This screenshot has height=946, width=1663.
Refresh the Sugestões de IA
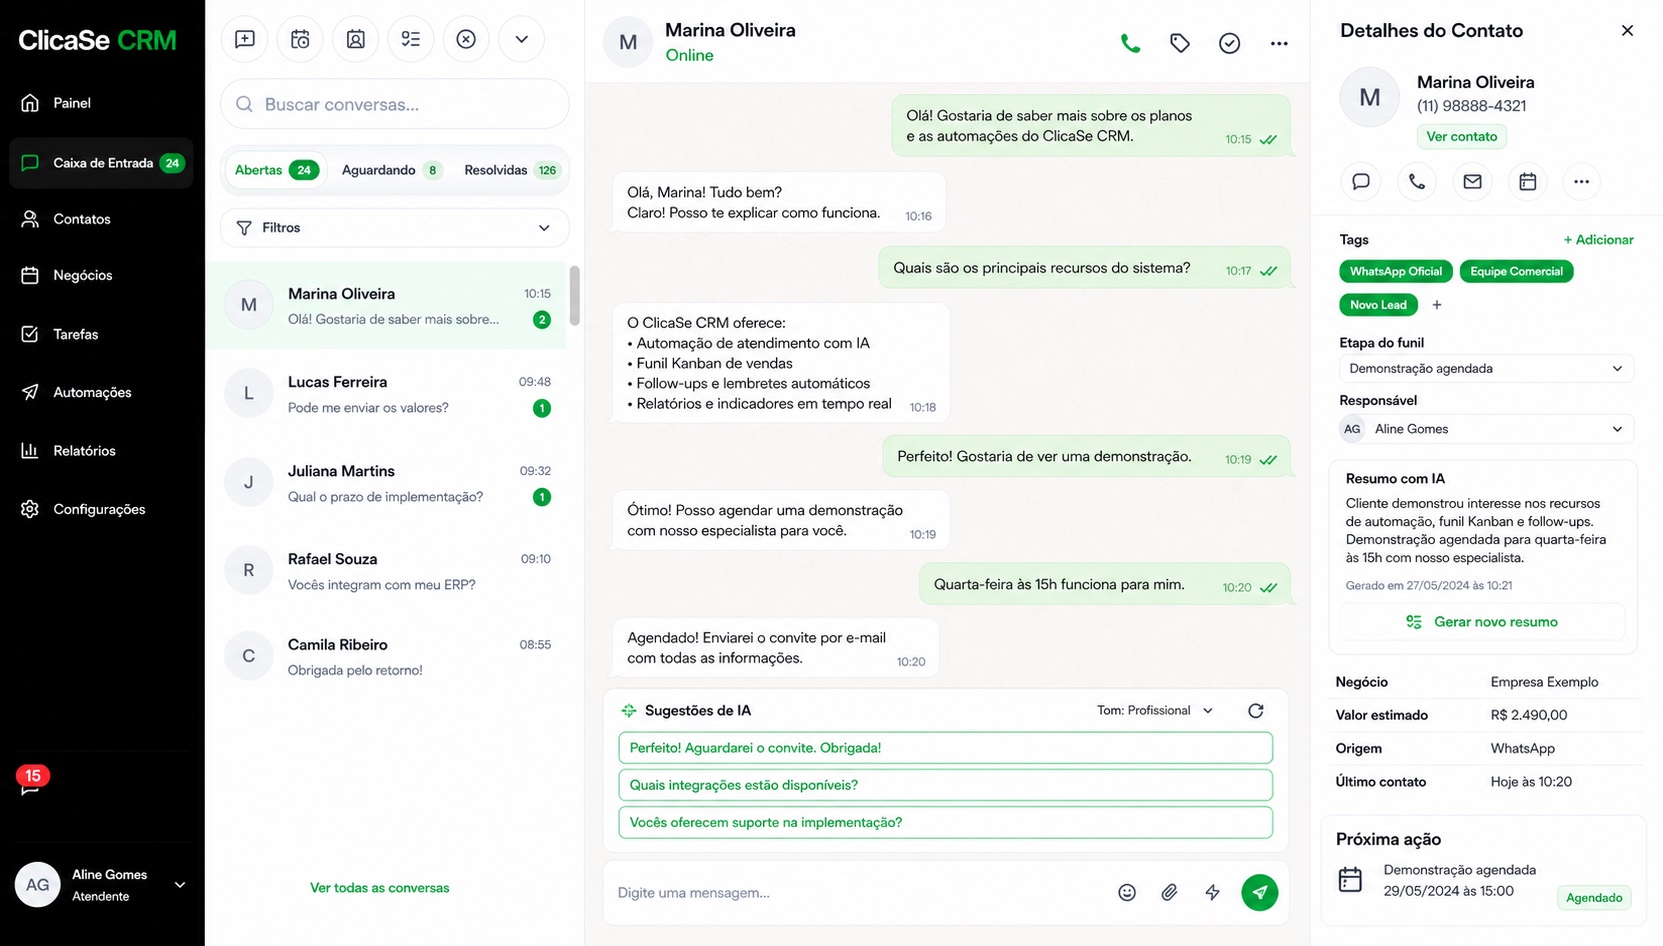coord(1256,711)
